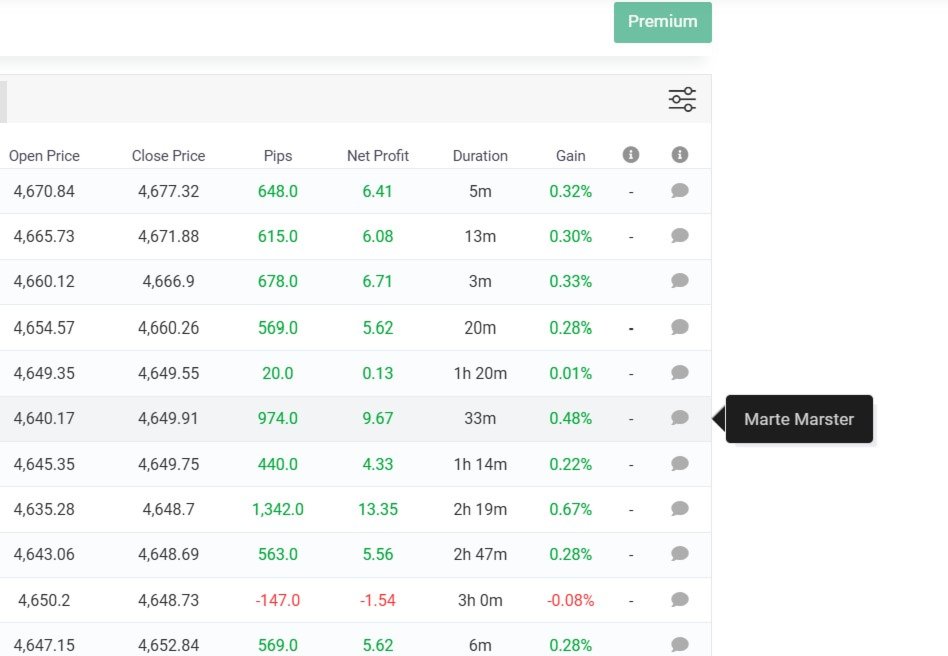
Task: Open comment bubble for 678.0 pips trade
Action: pos(680,281)
